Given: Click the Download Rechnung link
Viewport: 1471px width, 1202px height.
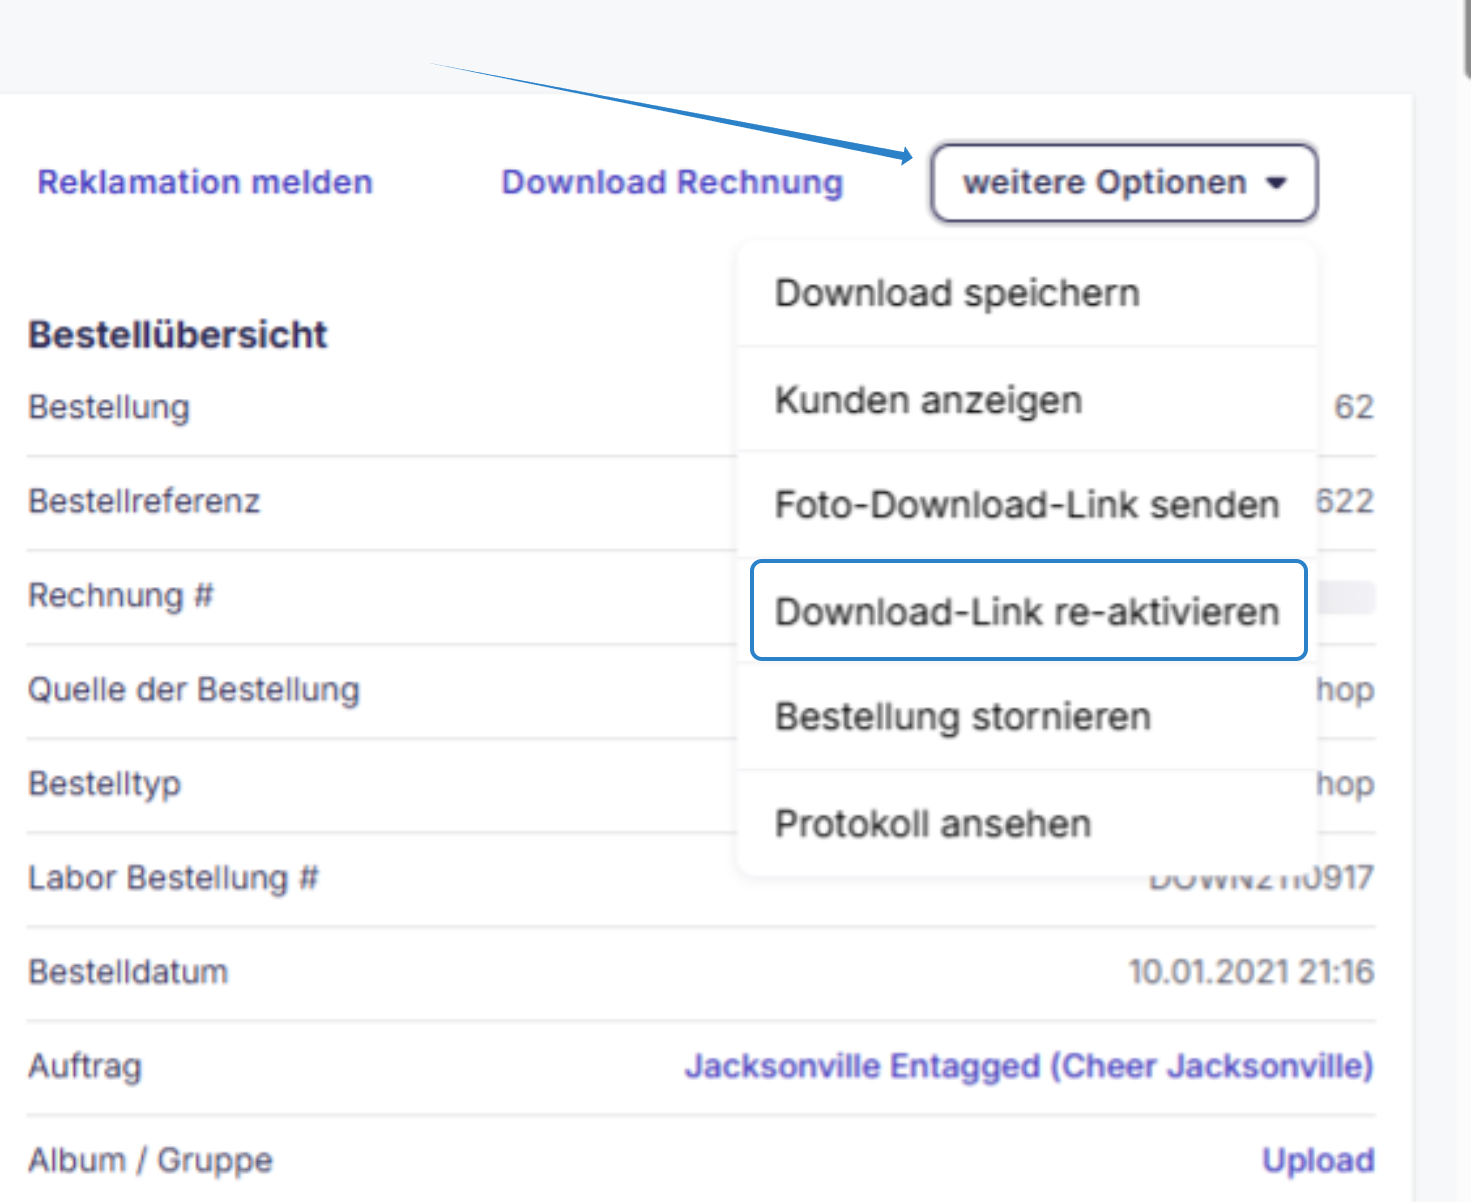Looking at the screenshot, I should pos(672,182).
